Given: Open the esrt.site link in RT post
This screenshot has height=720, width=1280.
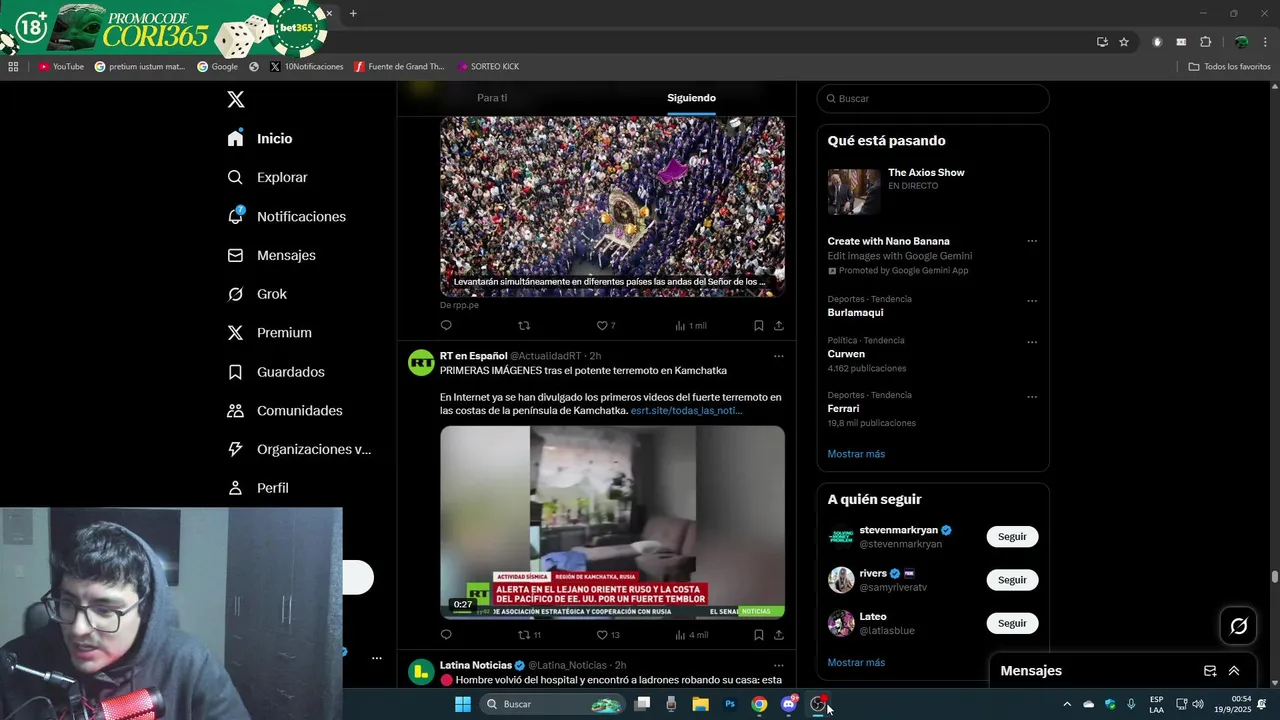Looking at the screenshot, I should tap(686, 411).
